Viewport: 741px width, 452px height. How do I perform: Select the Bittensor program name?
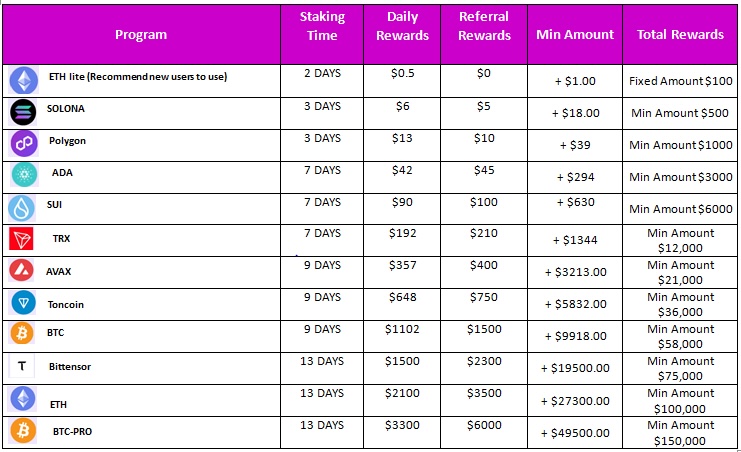pyautogui.click(x=70, y=367)
